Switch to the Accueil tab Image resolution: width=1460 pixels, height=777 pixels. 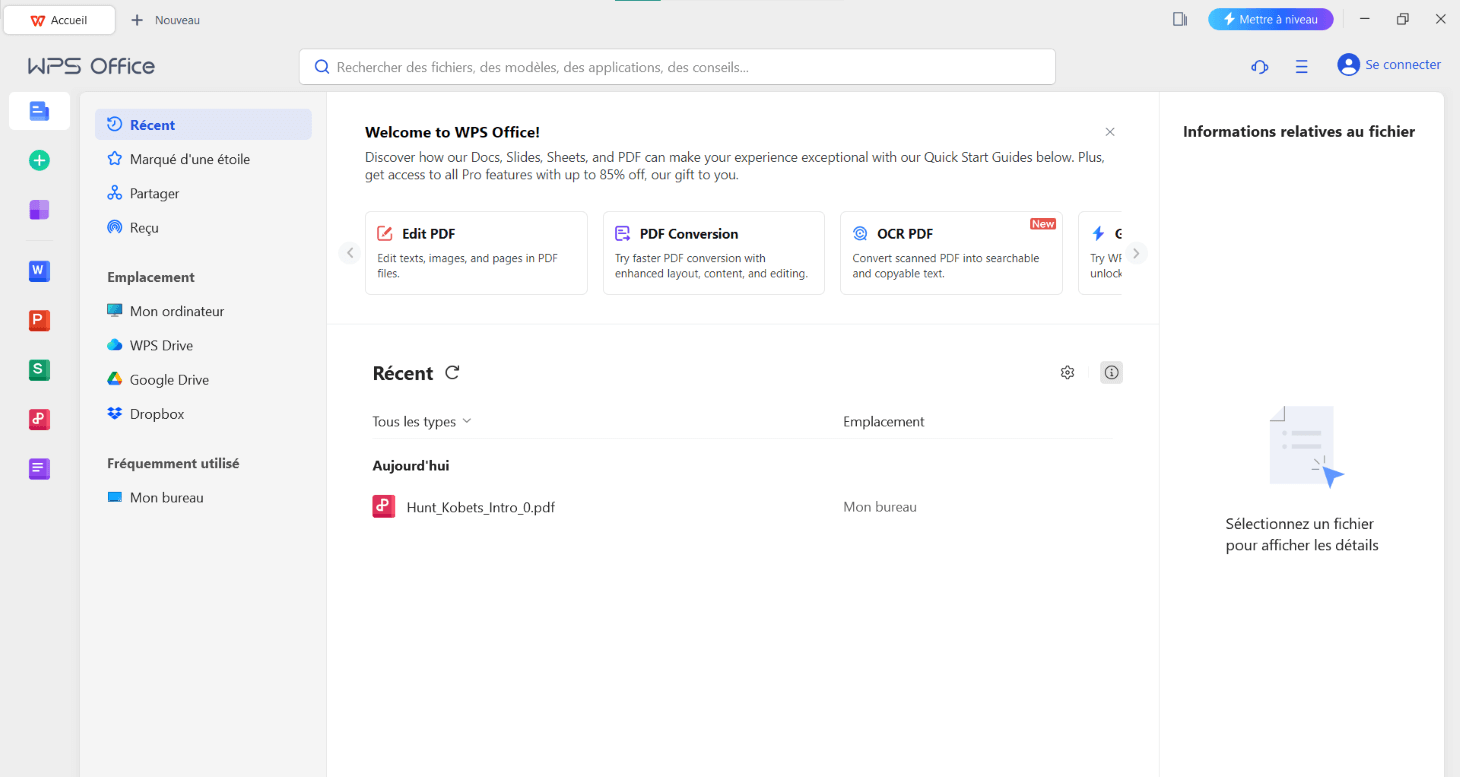tap(59, 20)
